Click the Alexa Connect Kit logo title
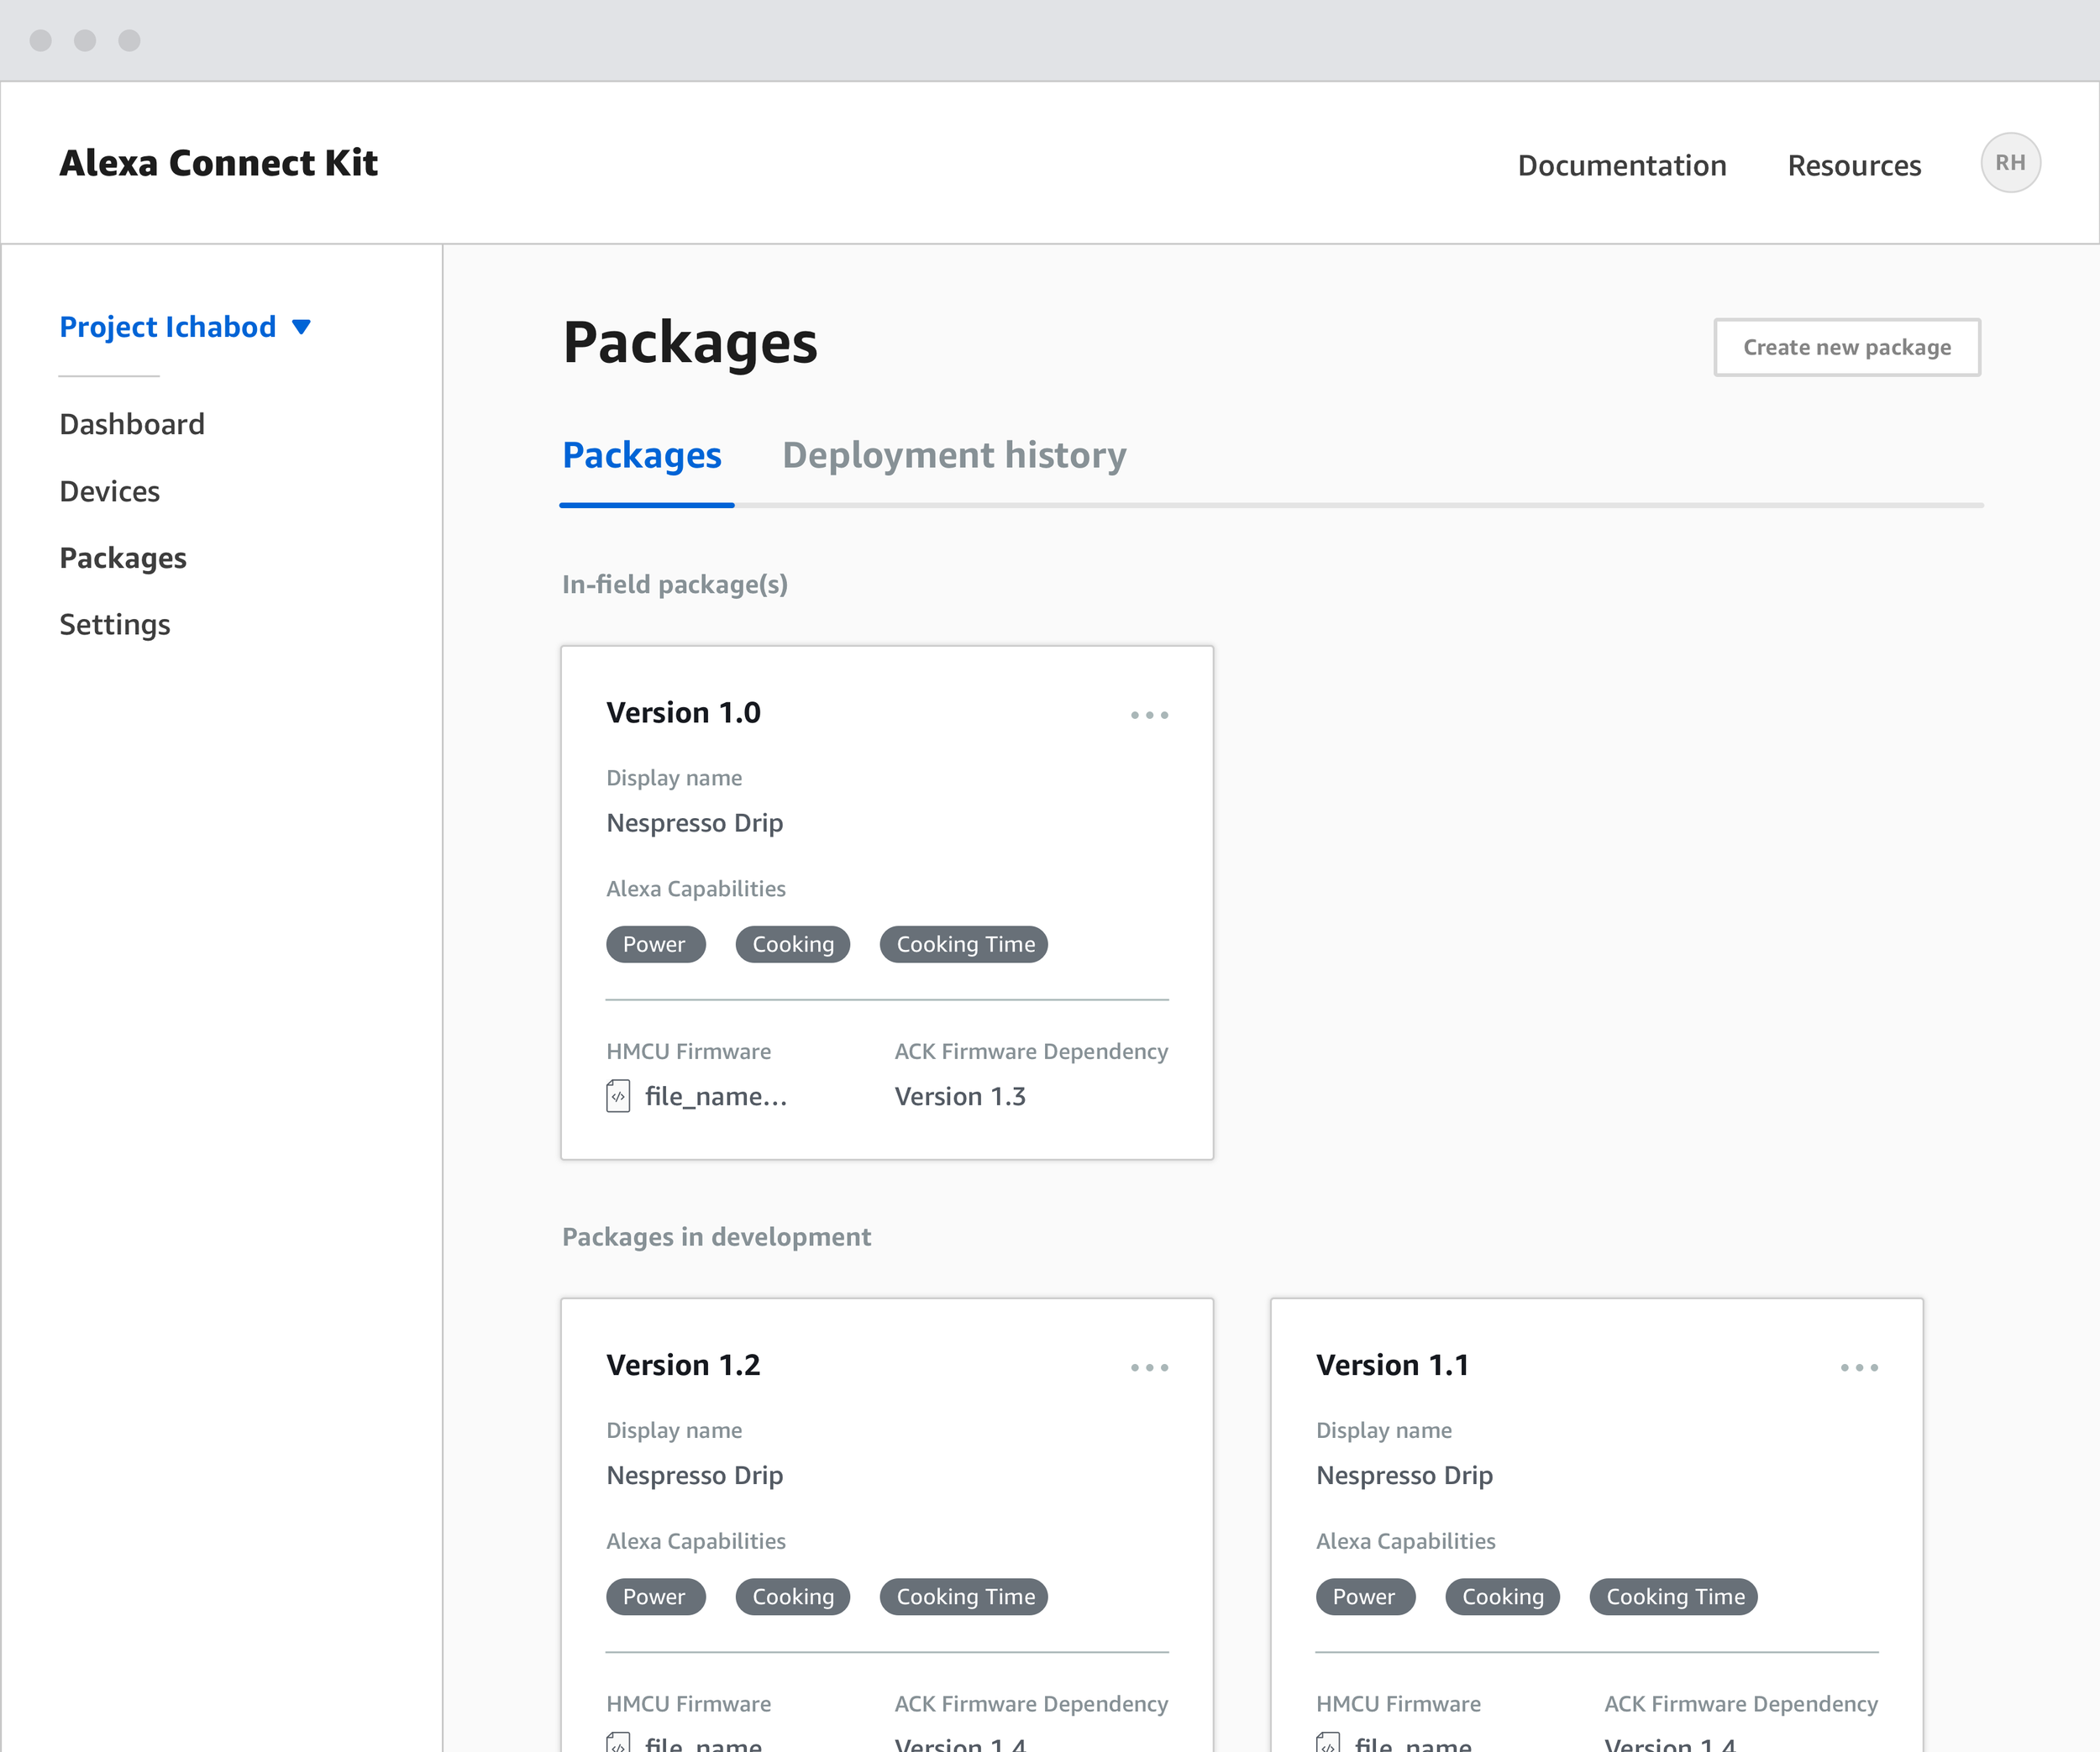The width and height of the screenshot is (2100, 1752). (x=219, y=163)
